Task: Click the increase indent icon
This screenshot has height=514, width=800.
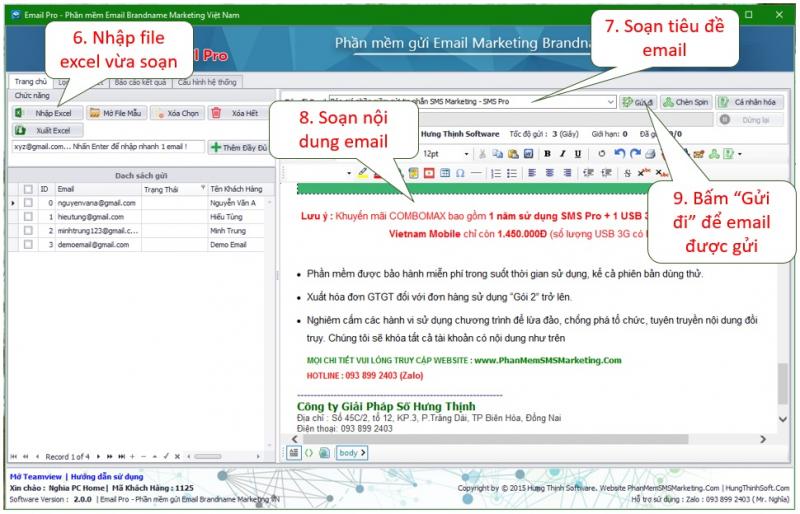Action: [x=606, y=173]
